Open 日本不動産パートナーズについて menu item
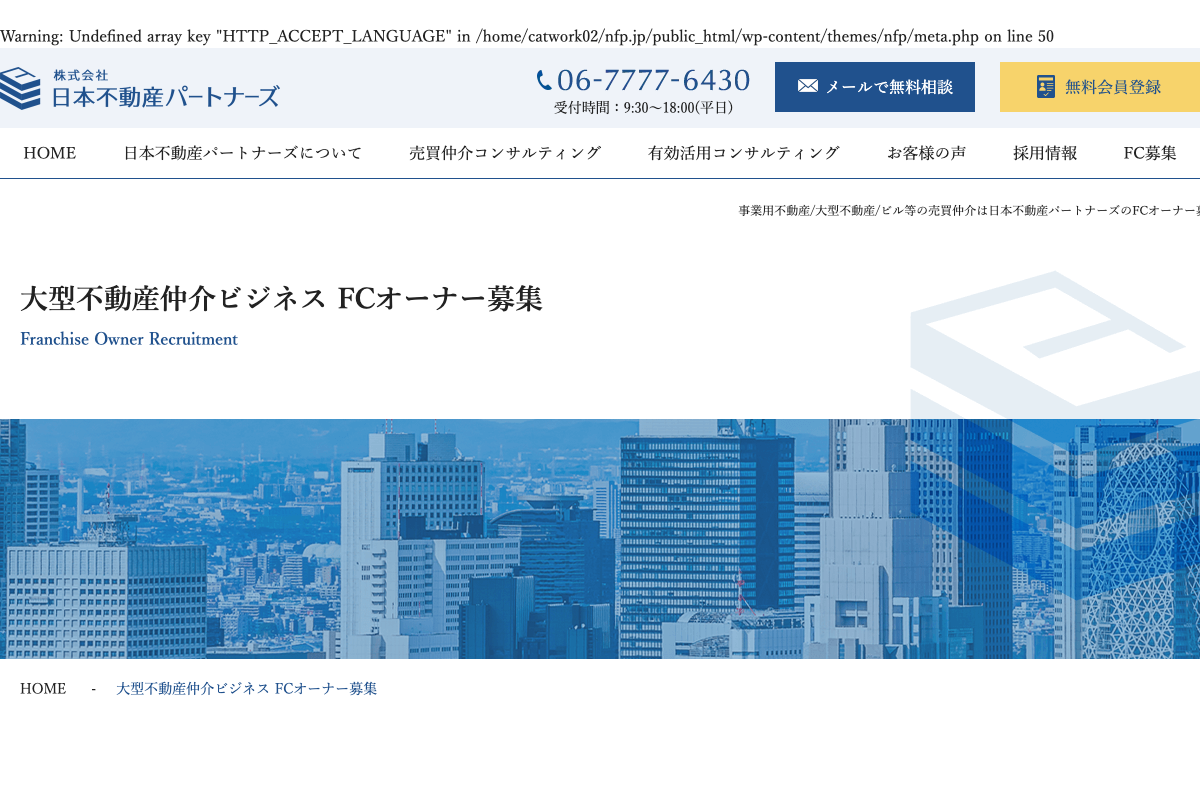 click(243, 153)
